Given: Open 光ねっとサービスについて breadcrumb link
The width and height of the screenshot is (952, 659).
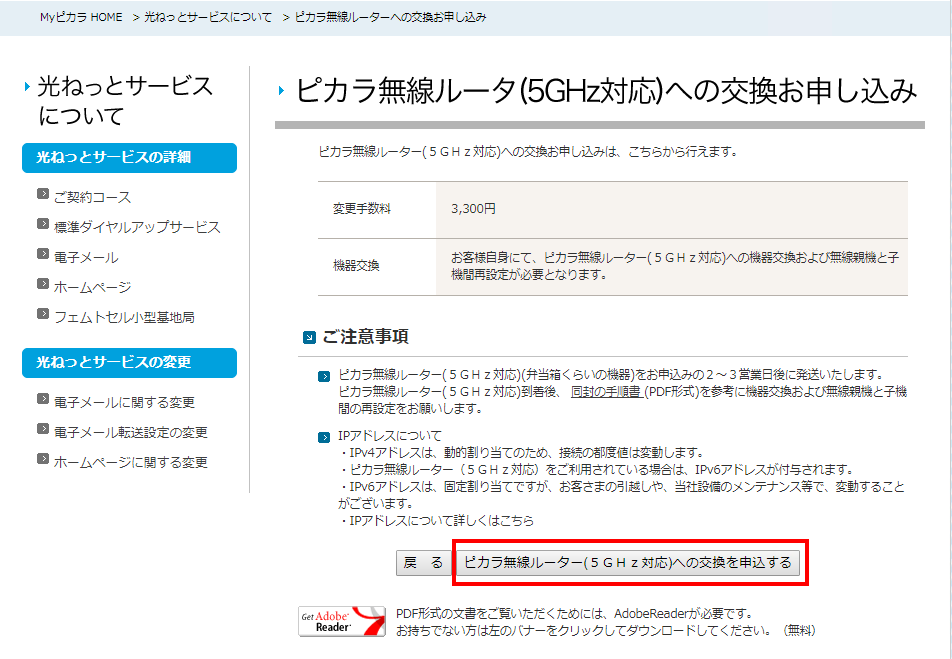Looking at the screenshot, I should pos(208,17).
